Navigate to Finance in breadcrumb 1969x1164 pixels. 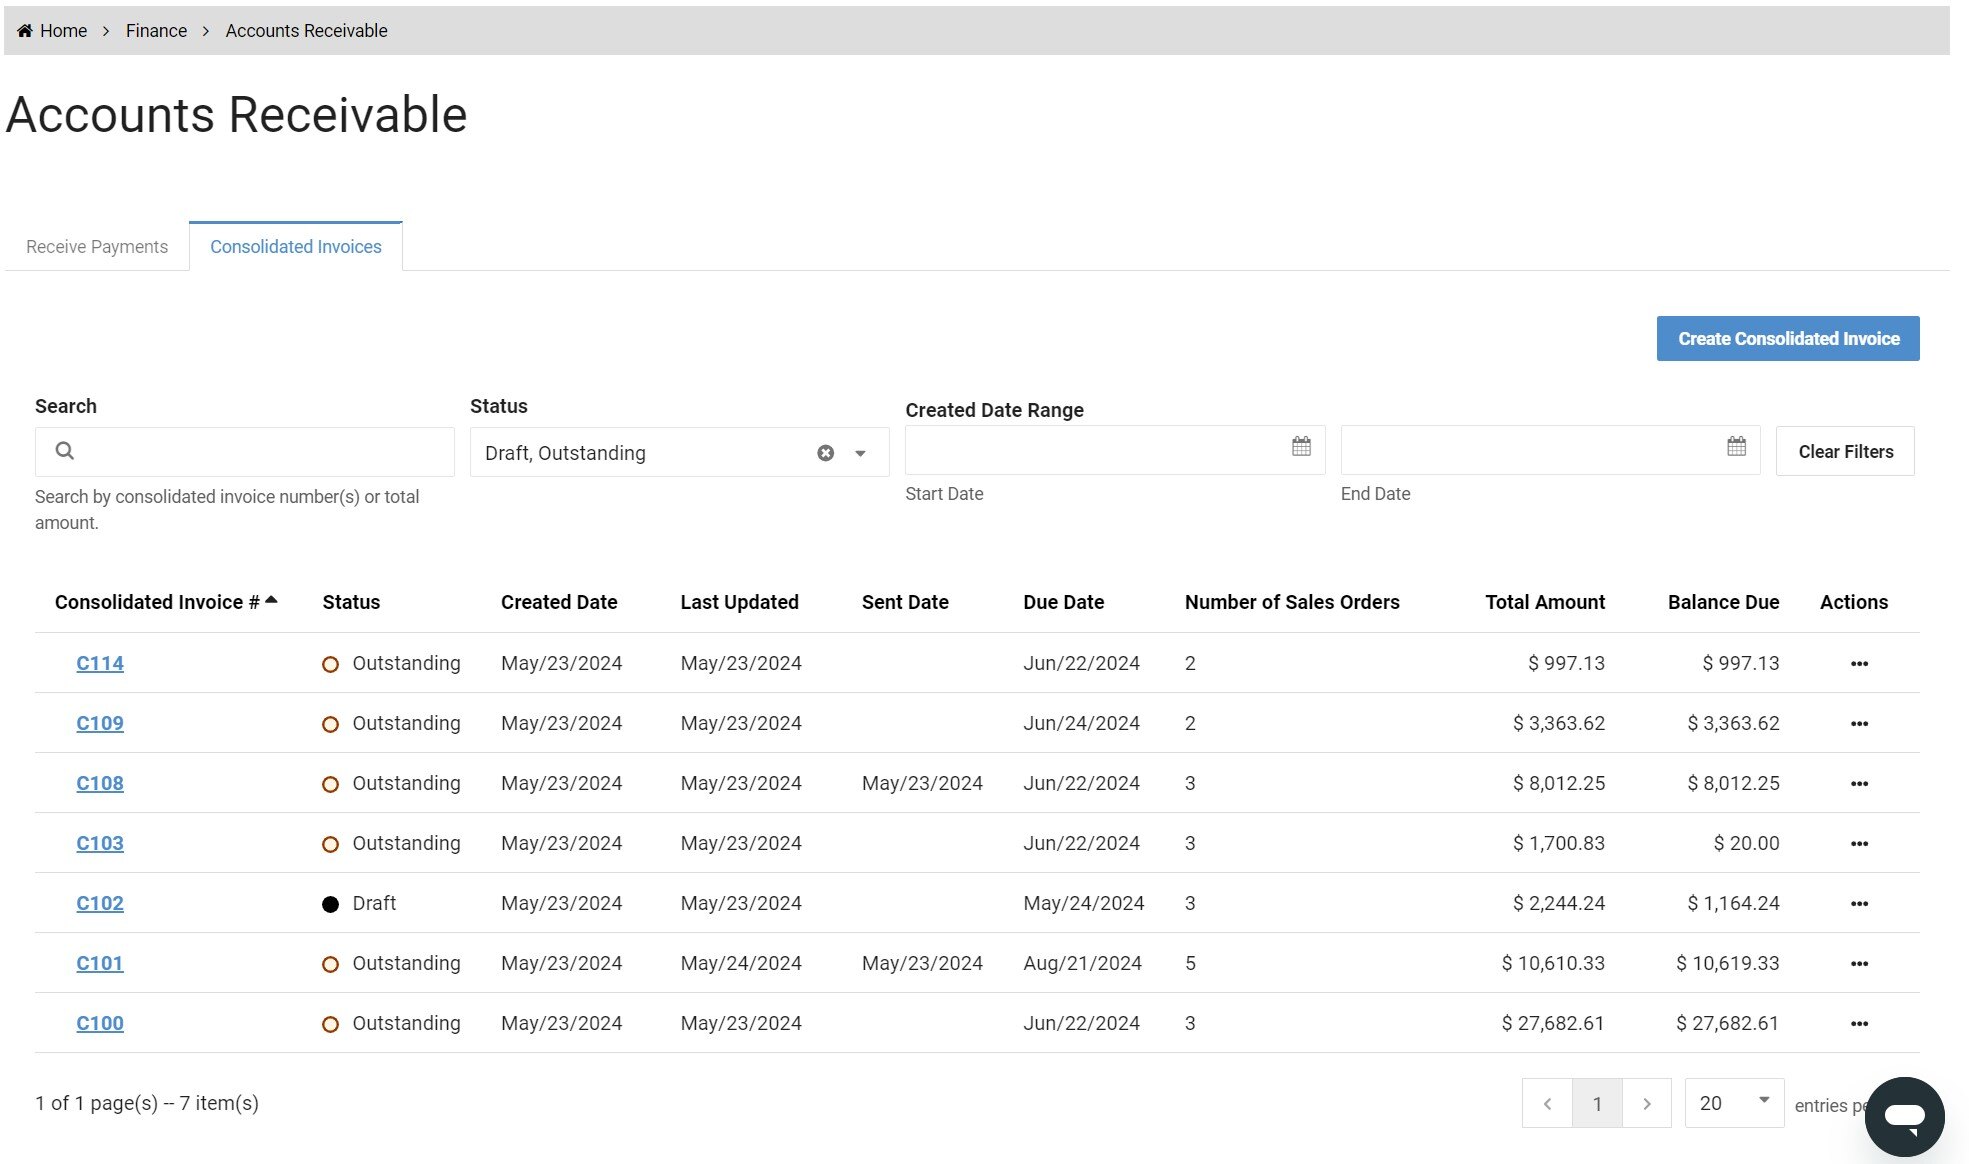point(156,31)
